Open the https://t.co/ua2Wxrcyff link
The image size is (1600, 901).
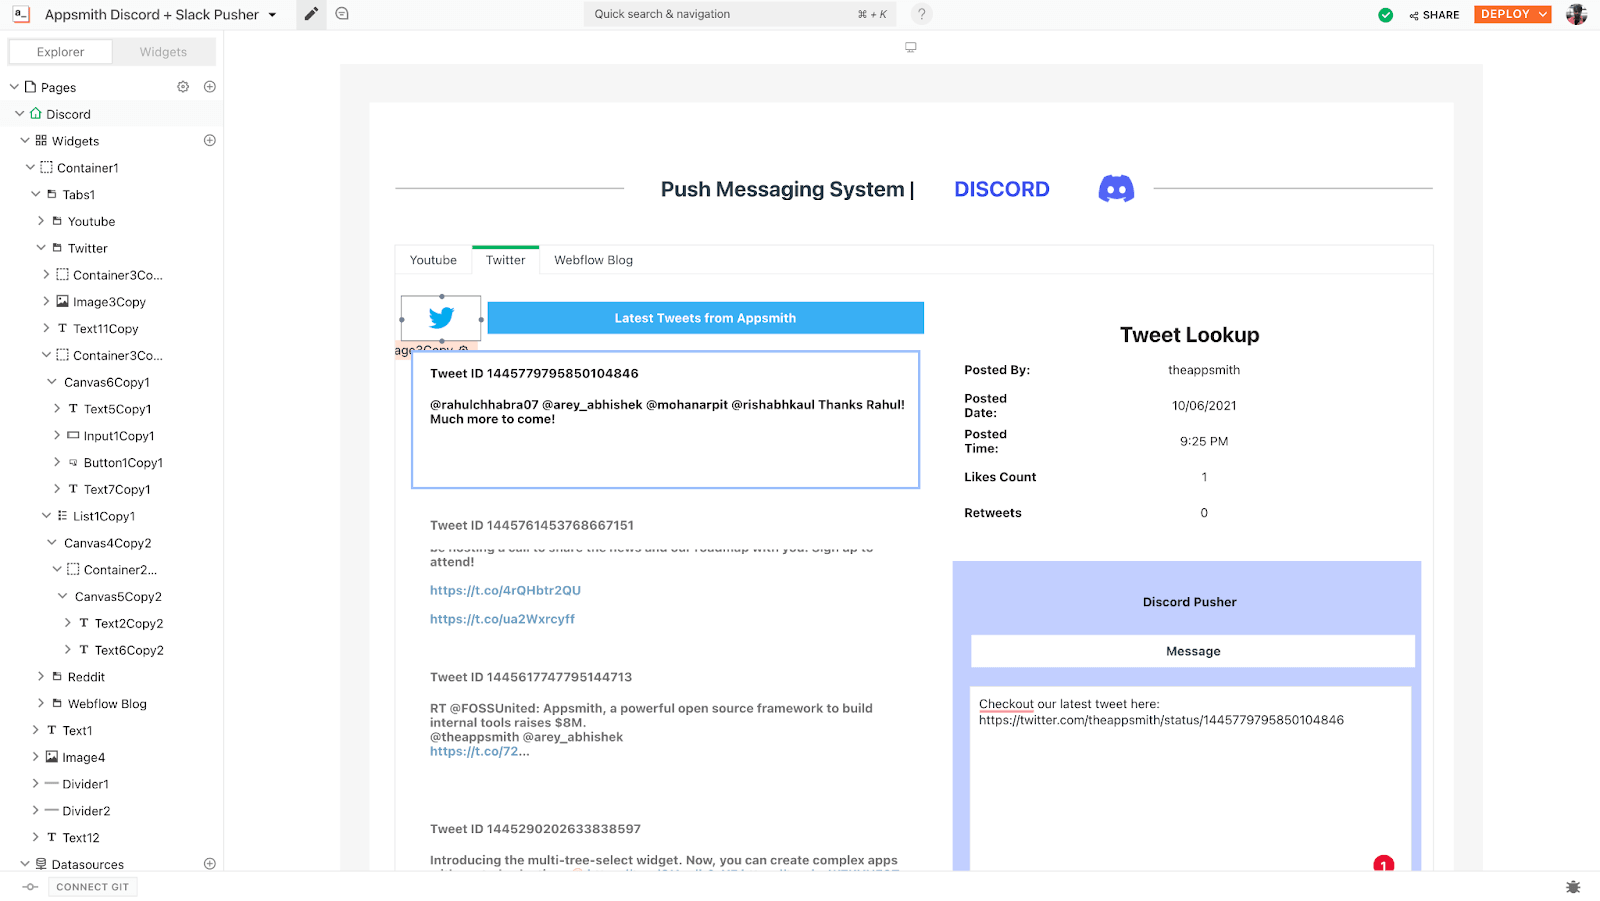tap(502, 619)
